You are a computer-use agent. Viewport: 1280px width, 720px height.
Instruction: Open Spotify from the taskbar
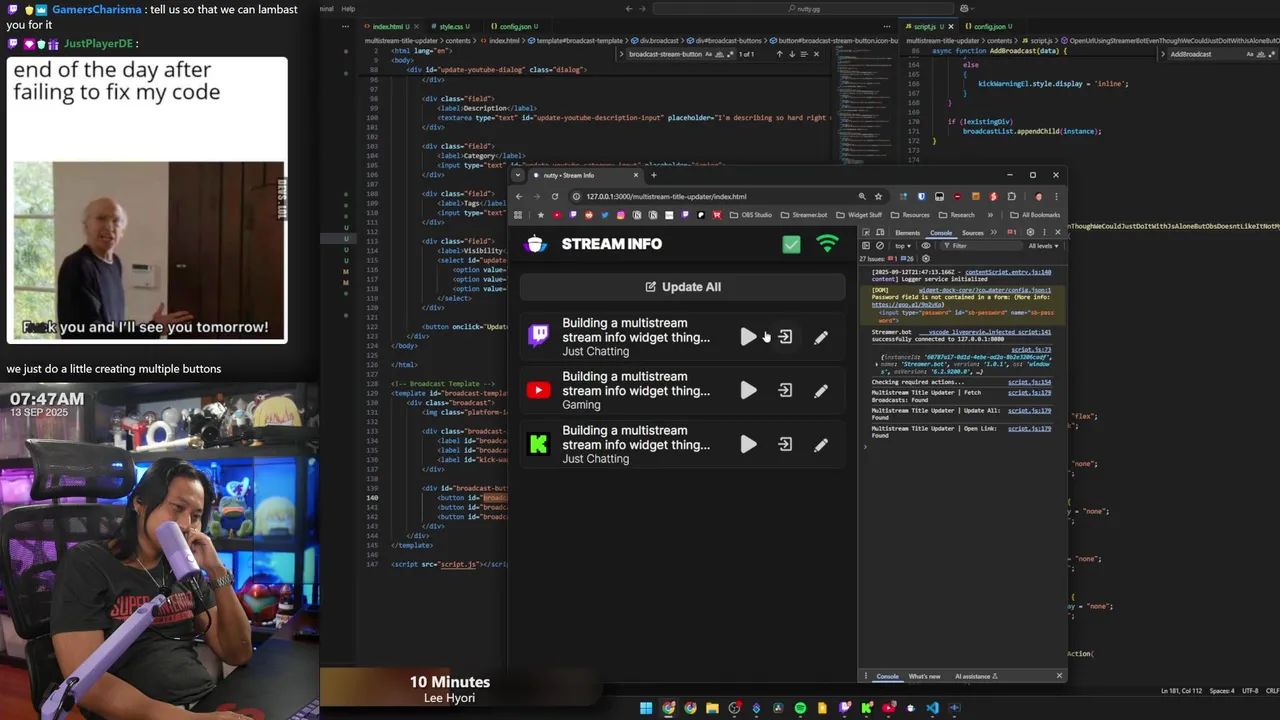[x=800, y=708]
